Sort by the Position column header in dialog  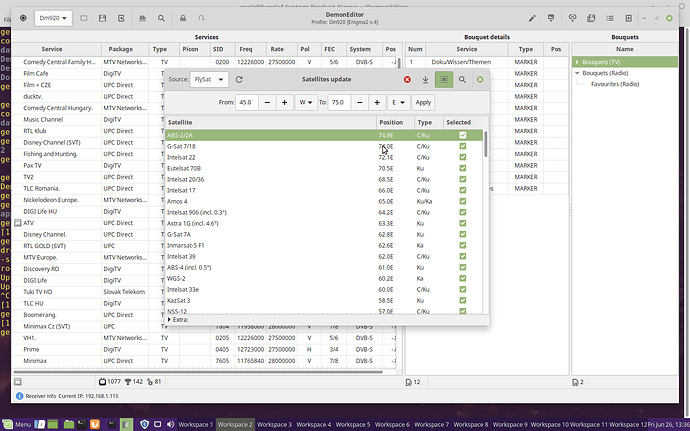[x=395, y=122]
